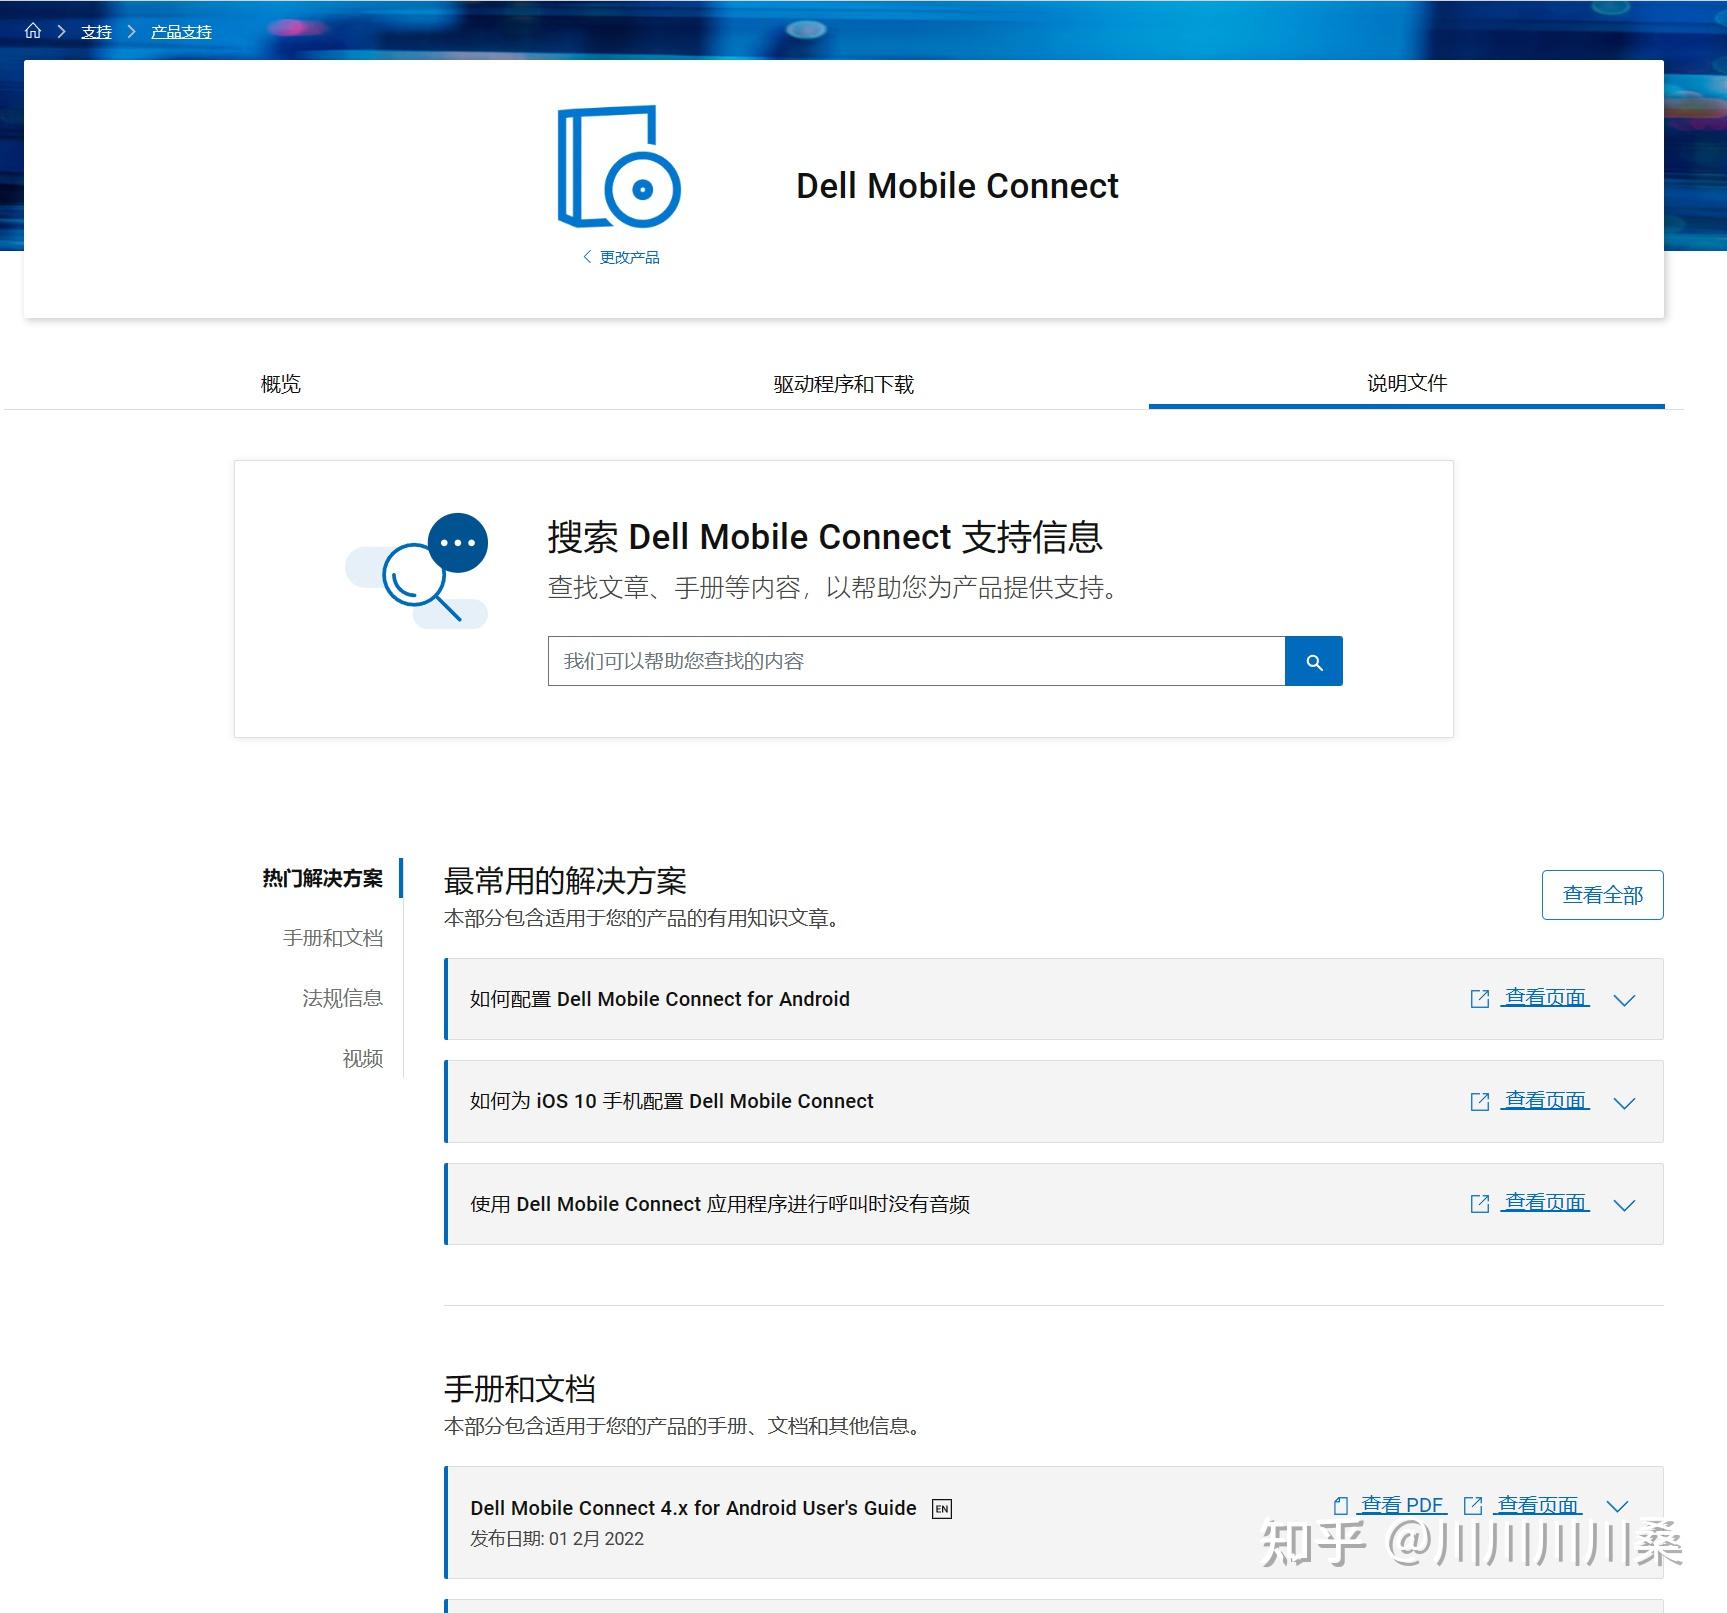
Task: Expand the iOS 10 configuration article row
Action: pos(1624,1103)
